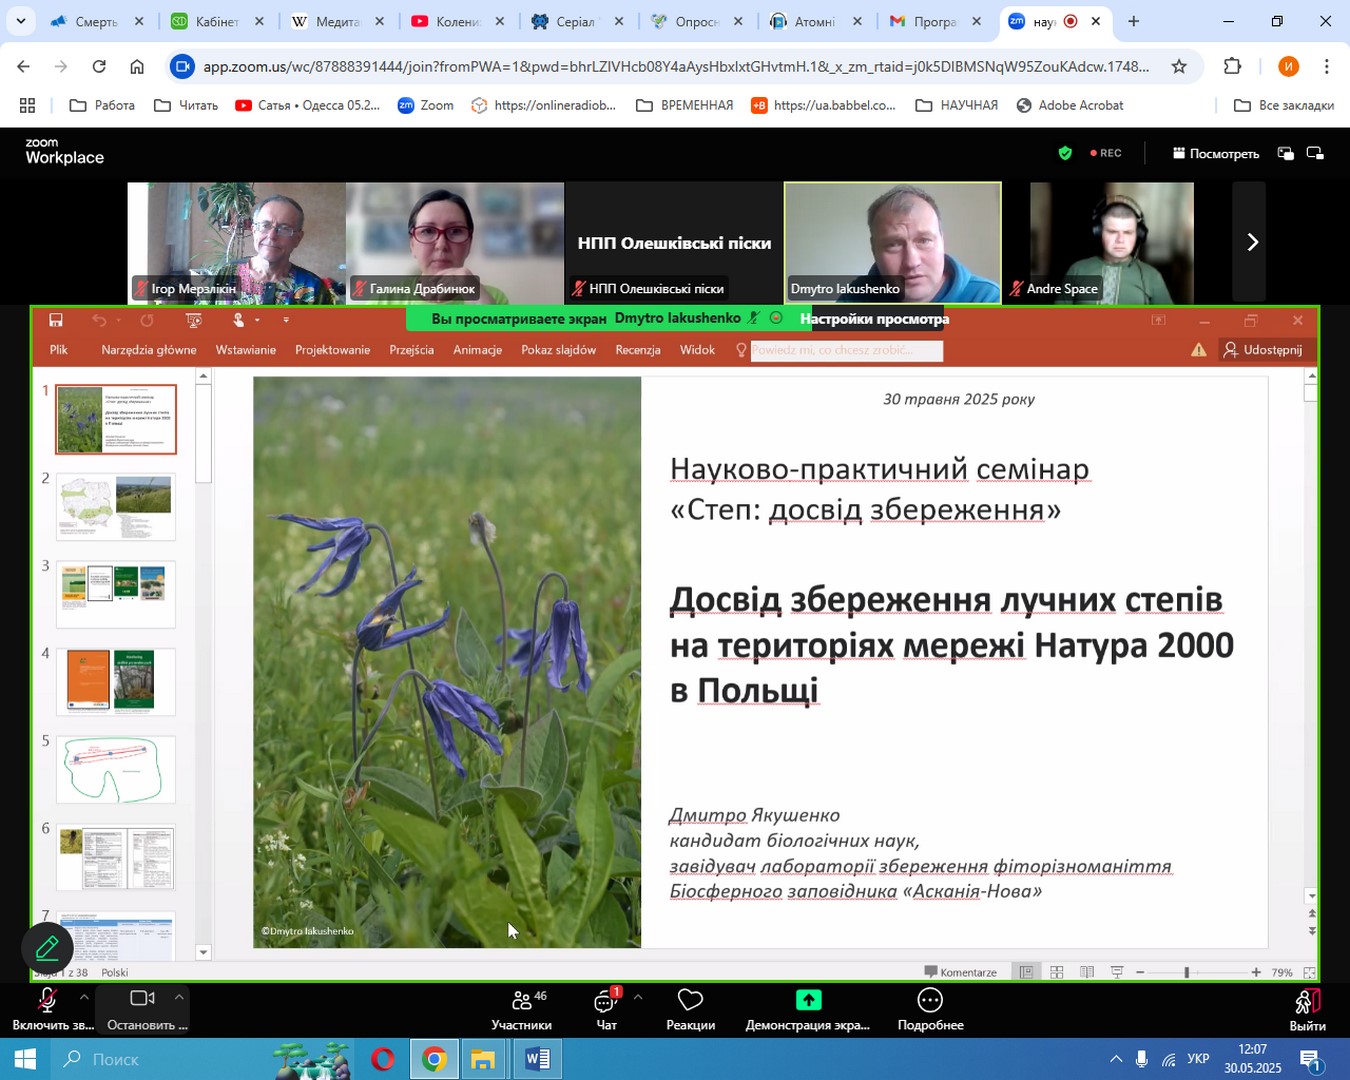Launch Word from the Windows taskbar
The height and width of the screenshot is (1080, 1350).
[x=536, y=1059]
